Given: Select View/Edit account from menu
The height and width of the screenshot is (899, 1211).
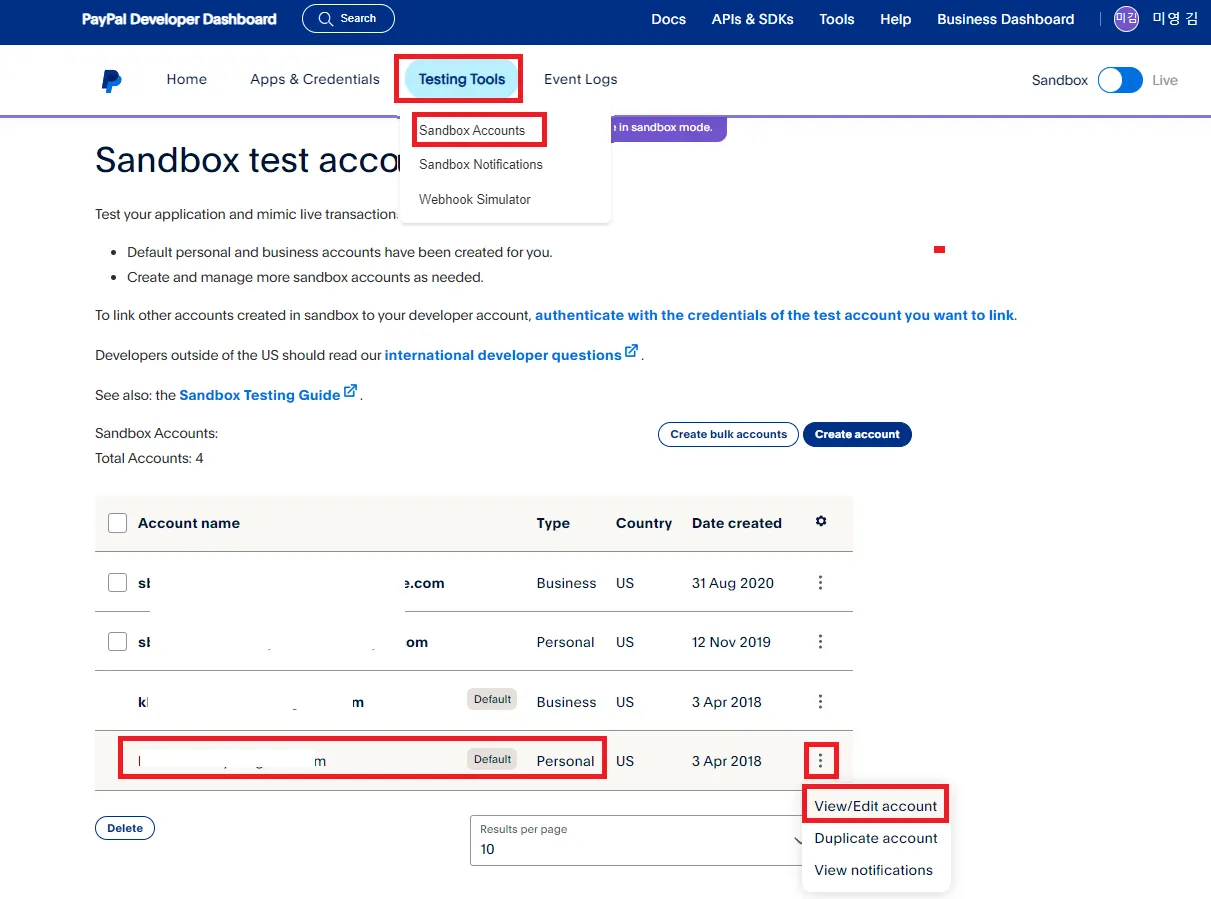Looking at the screenshot, I should click(876, 806).
